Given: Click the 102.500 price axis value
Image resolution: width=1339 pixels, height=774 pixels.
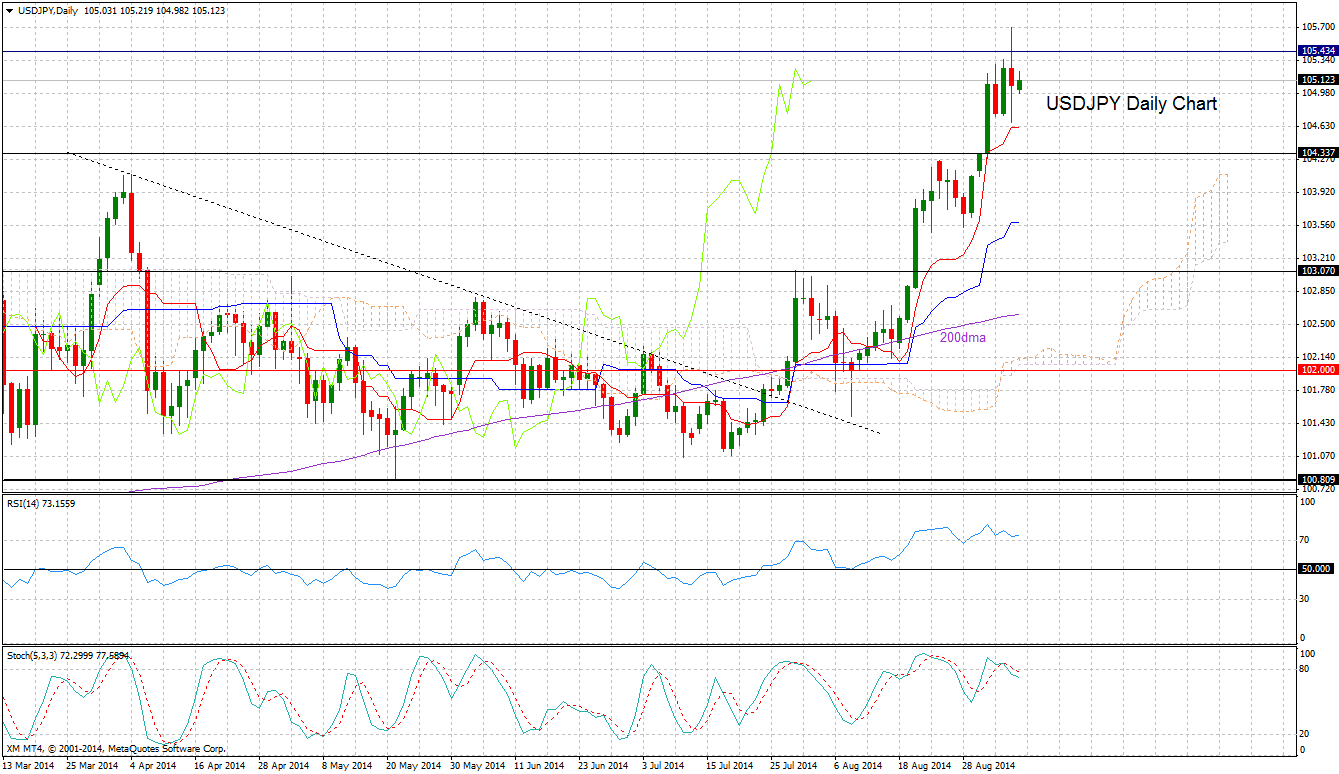Looking at the screenshot, I should (x=1317, y=324).
